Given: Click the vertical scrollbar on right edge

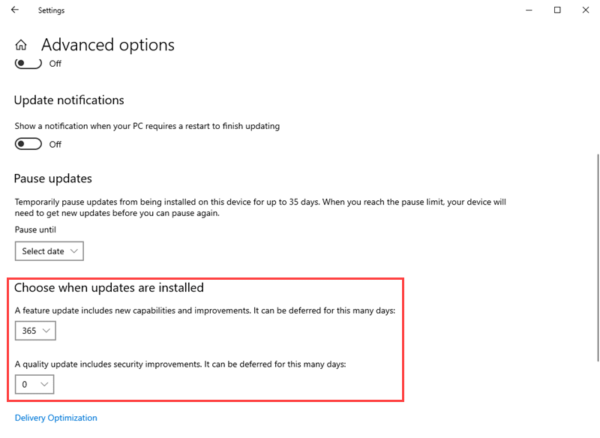Looking at the screenshot, I should pyautogui.click(x=598, y=257).
